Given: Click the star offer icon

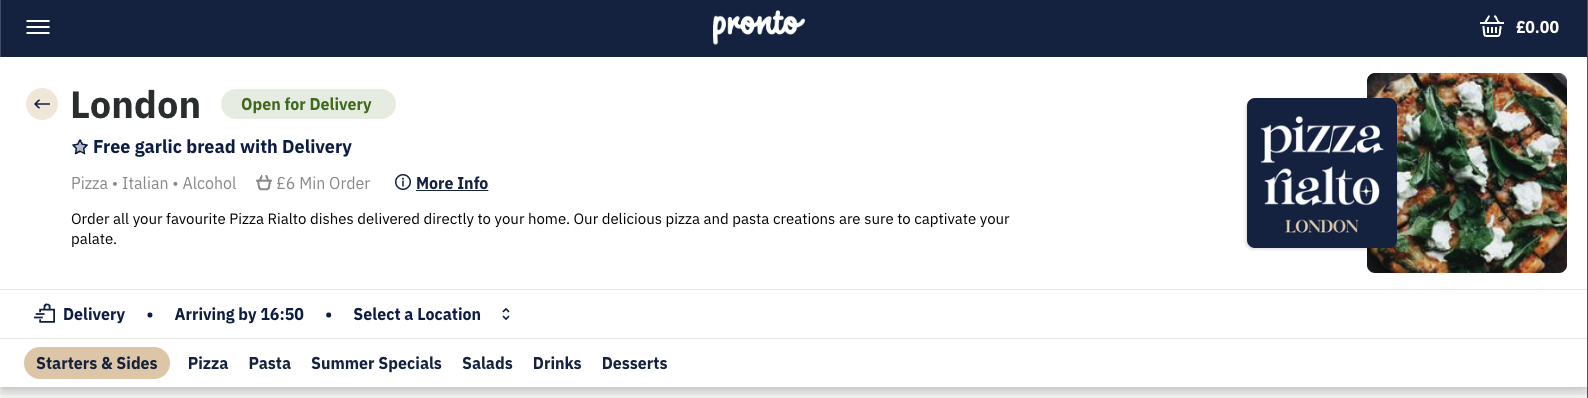Looking at the screenshot, I should coord(80,147).
